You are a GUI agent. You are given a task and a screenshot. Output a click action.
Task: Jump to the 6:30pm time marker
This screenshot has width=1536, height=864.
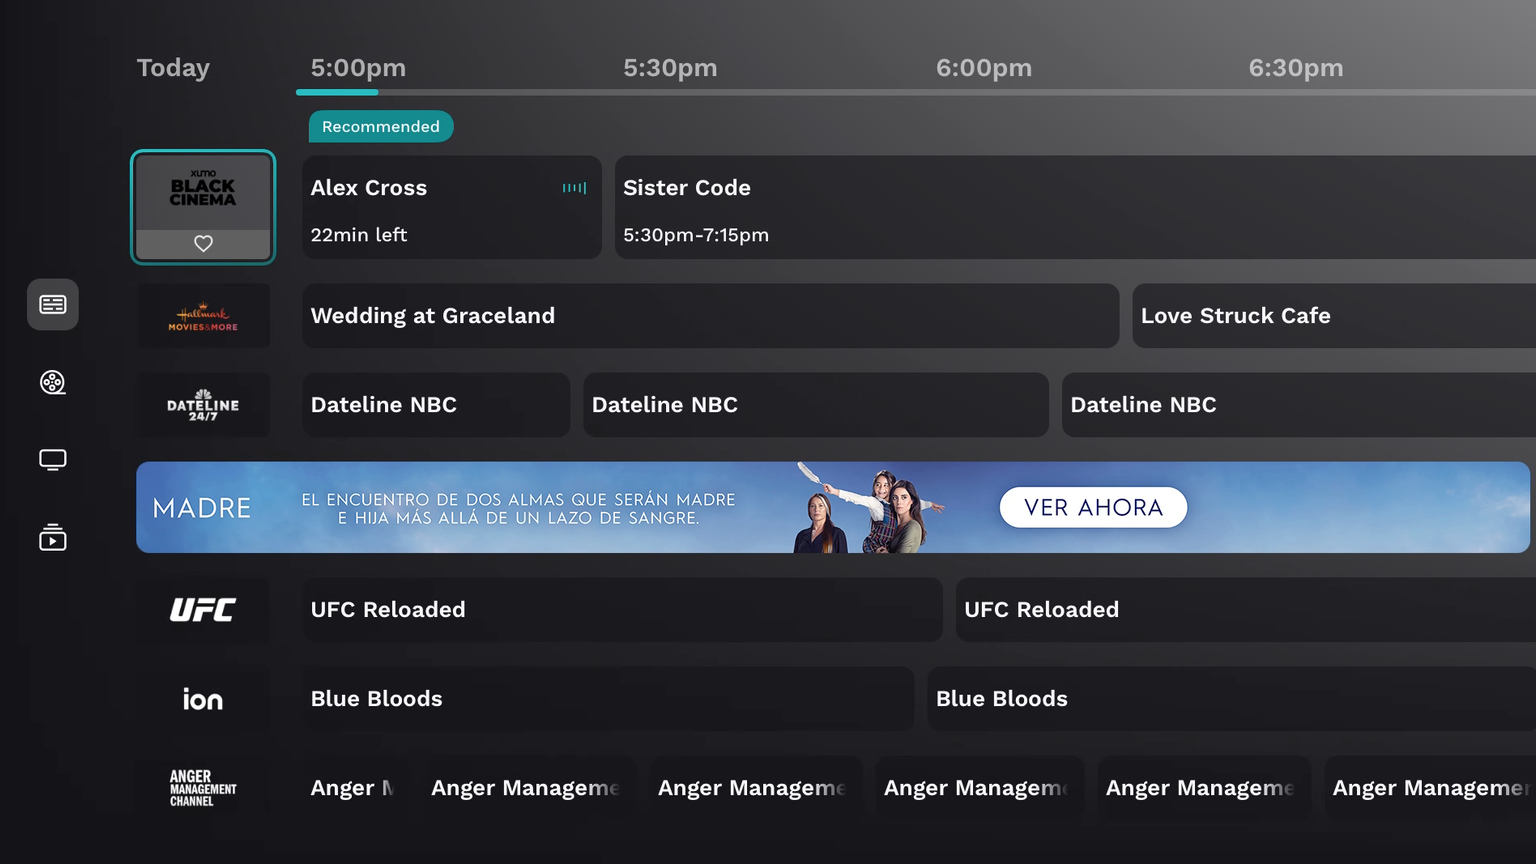point(1296,68)
